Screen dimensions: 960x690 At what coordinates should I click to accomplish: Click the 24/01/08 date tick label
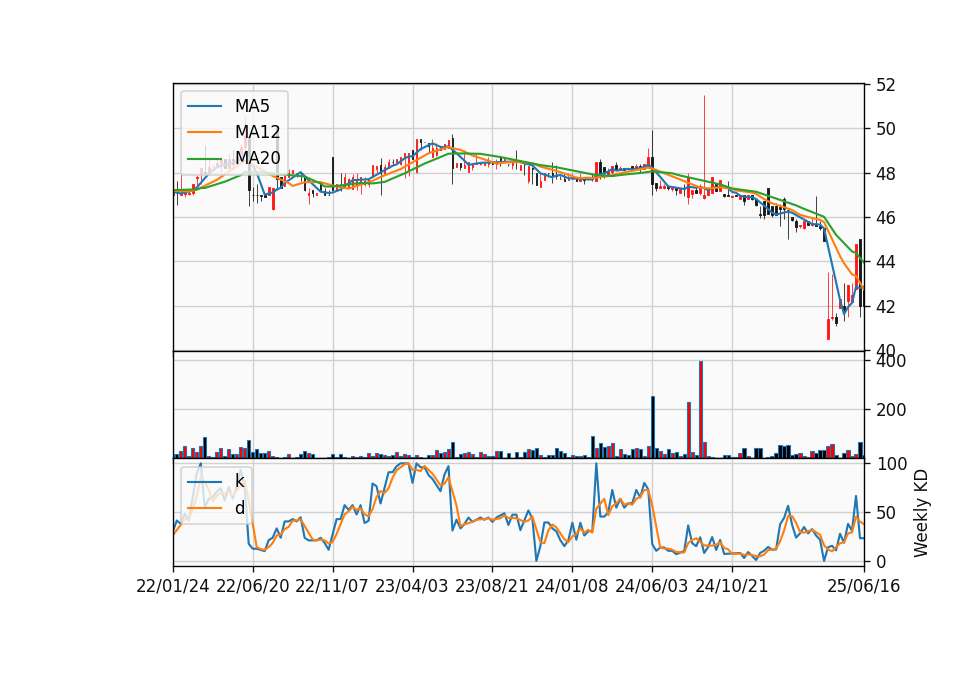point(572,586)
